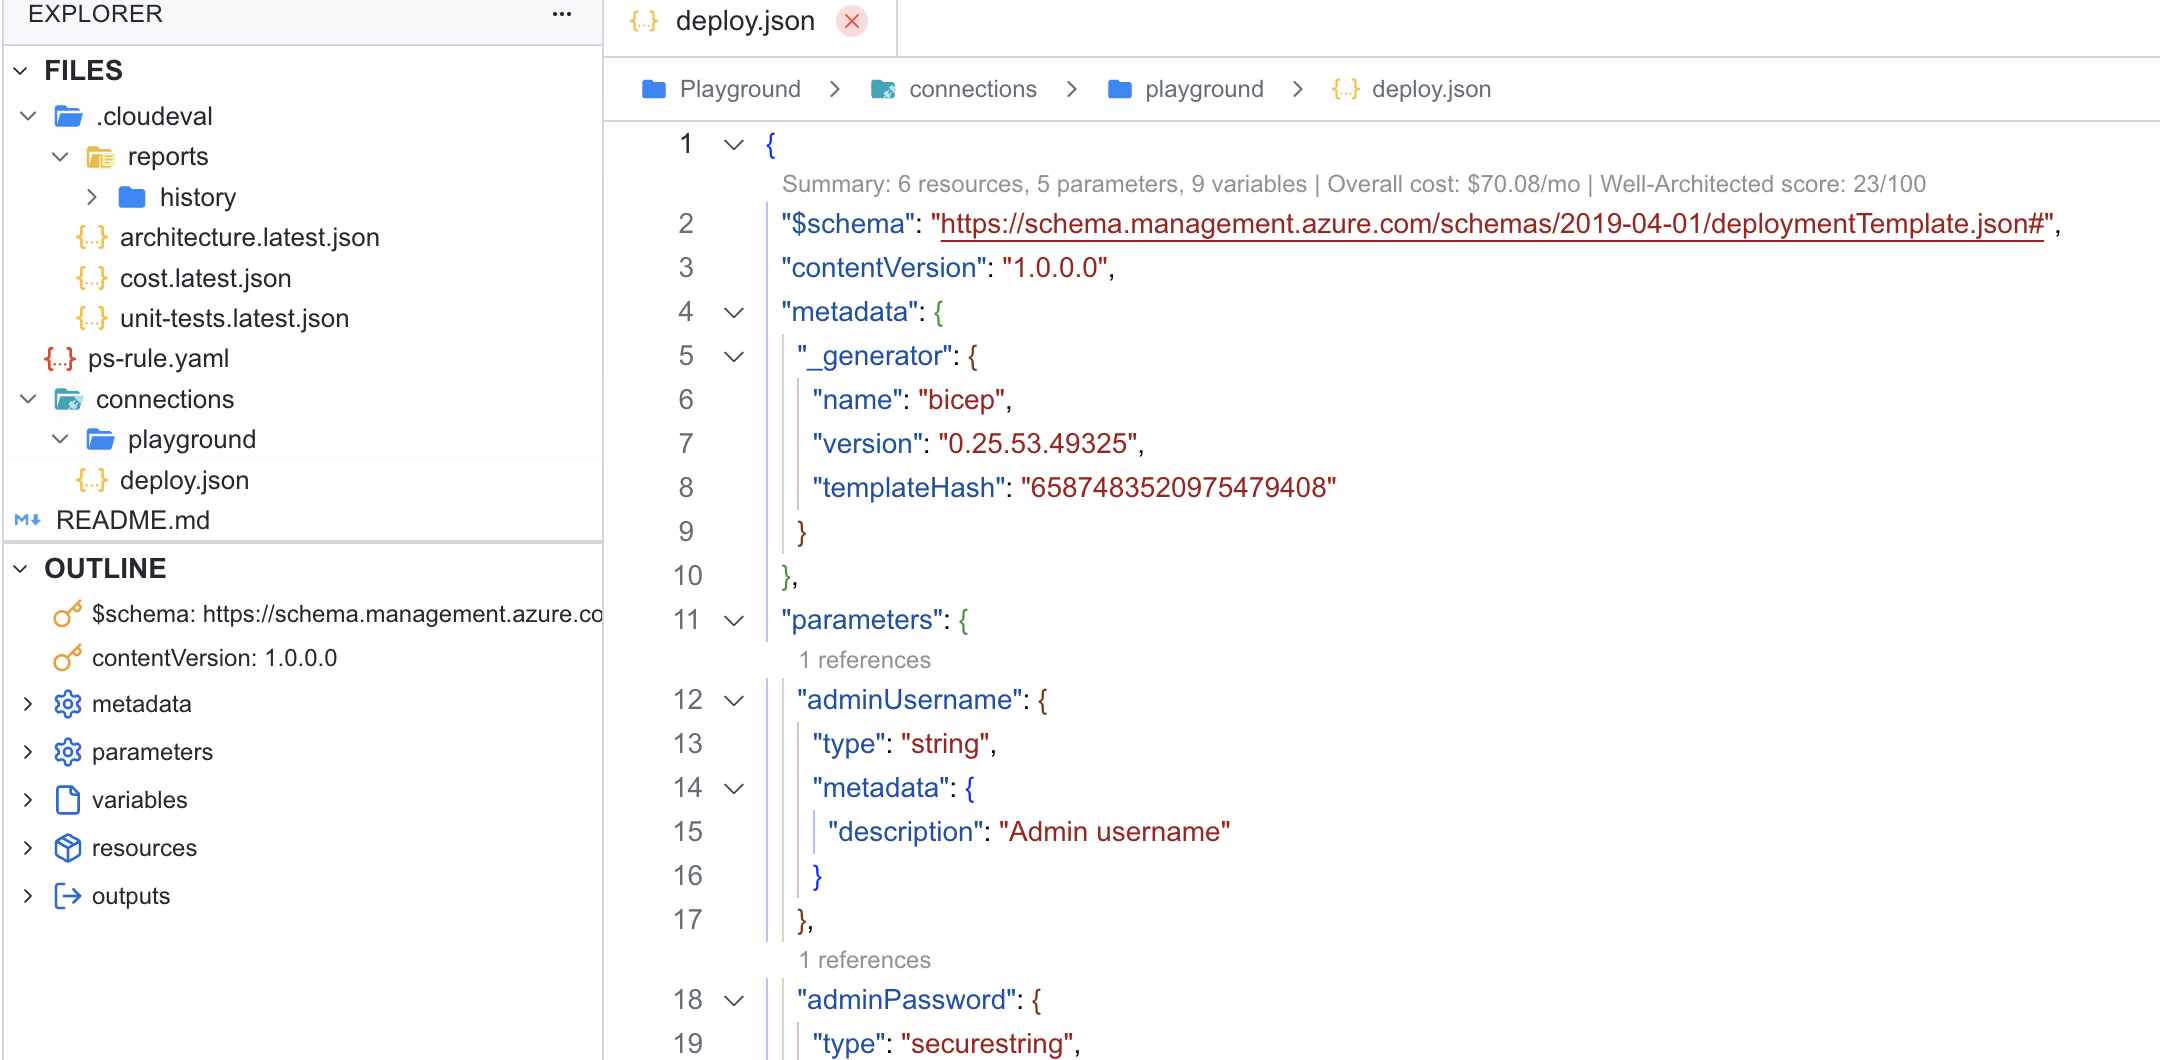Expand outputs node in outline
The width and height of the screenshot is (2160, 1060).
(x=28, y=896)
